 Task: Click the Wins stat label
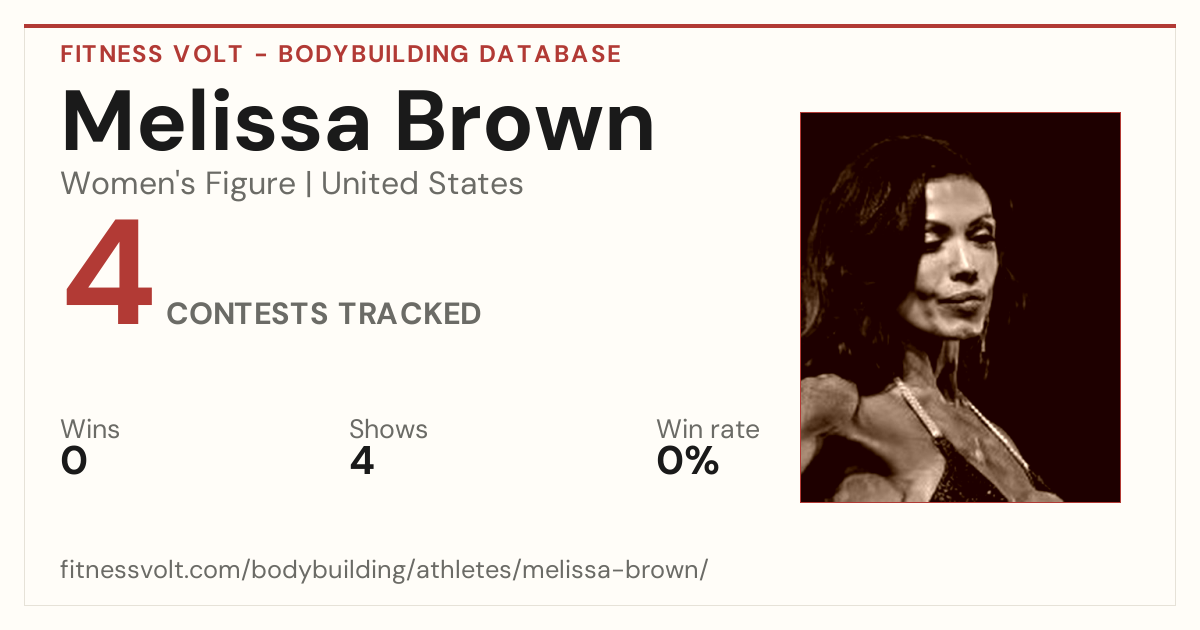(x=90, y=430)
